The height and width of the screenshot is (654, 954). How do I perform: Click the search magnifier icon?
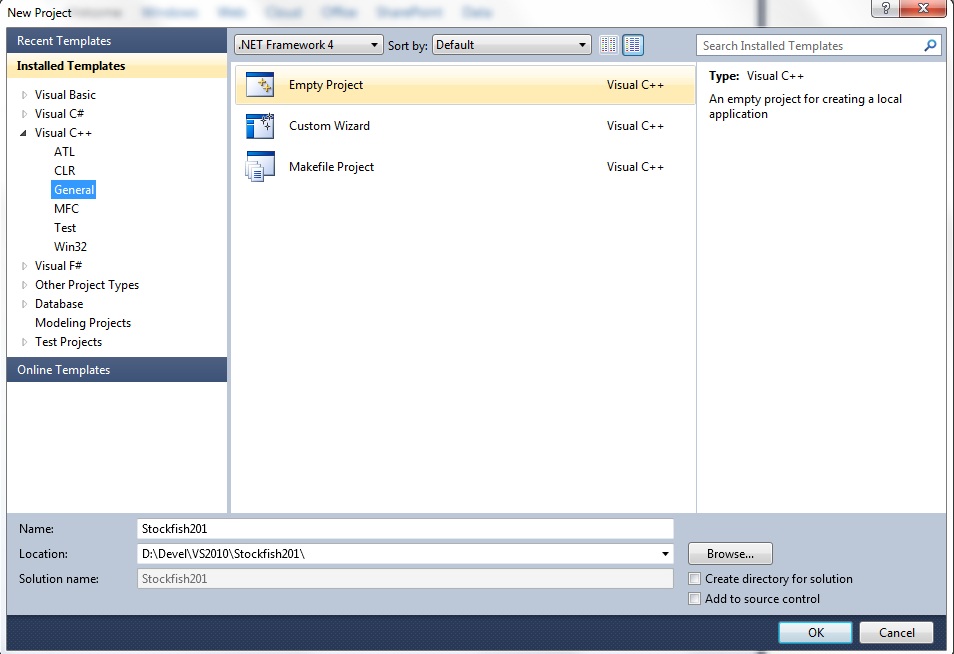pyautogui.click(x=930, y=46)
